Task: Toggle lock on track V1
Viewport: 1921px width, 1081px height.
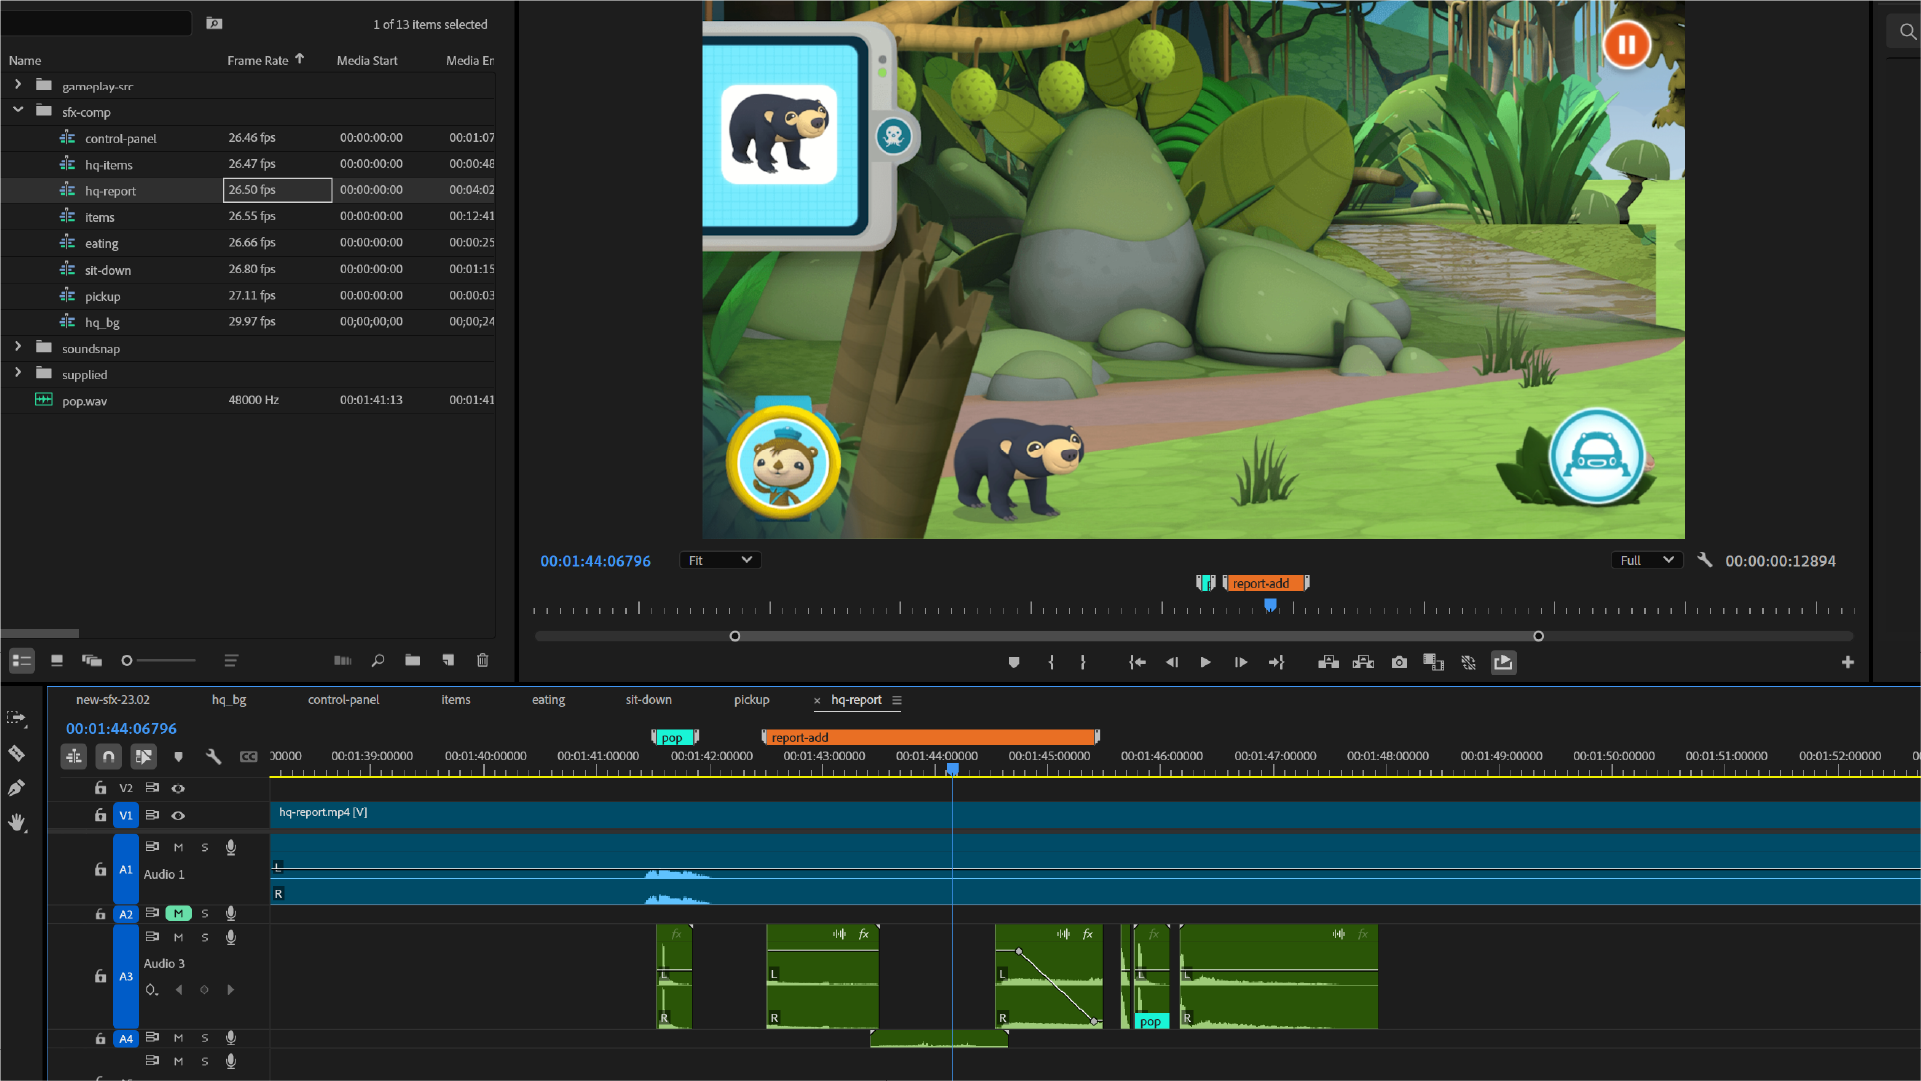Action: tap(100, 816)
